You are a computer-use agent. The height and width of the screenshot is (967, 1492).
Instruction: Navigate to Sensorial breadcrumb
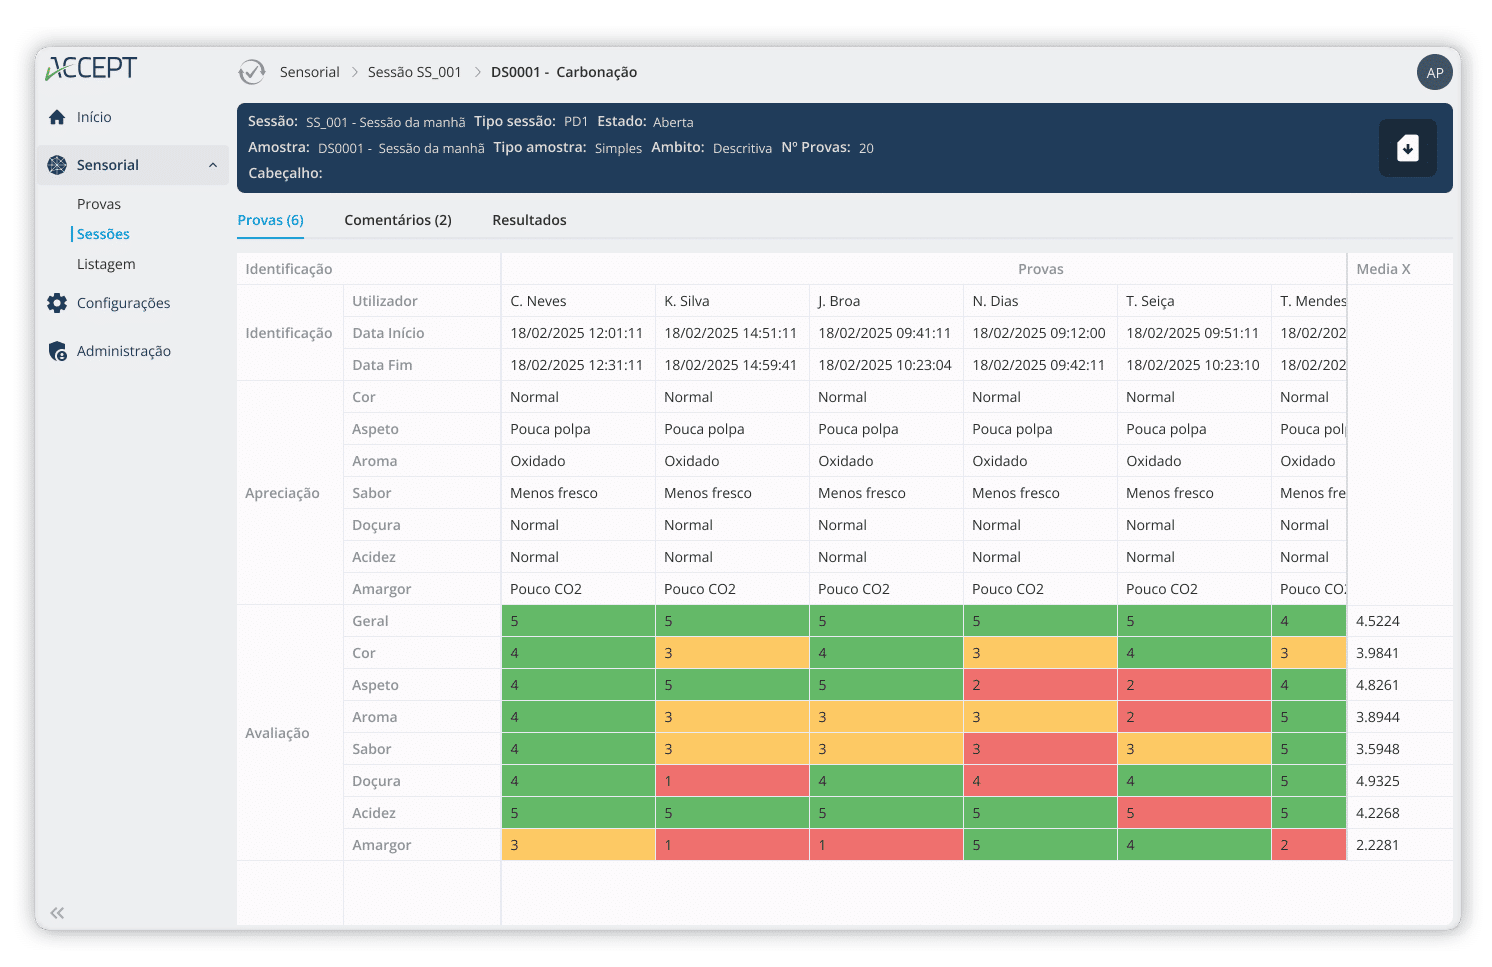coord(309,72)
